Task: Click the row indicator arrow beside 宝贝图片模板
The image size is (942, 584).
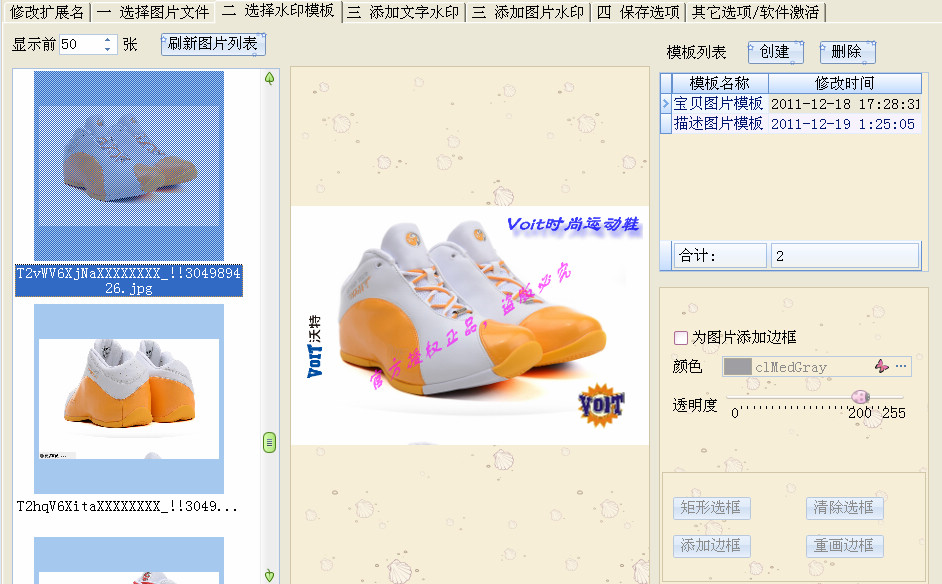Action: 666,103
